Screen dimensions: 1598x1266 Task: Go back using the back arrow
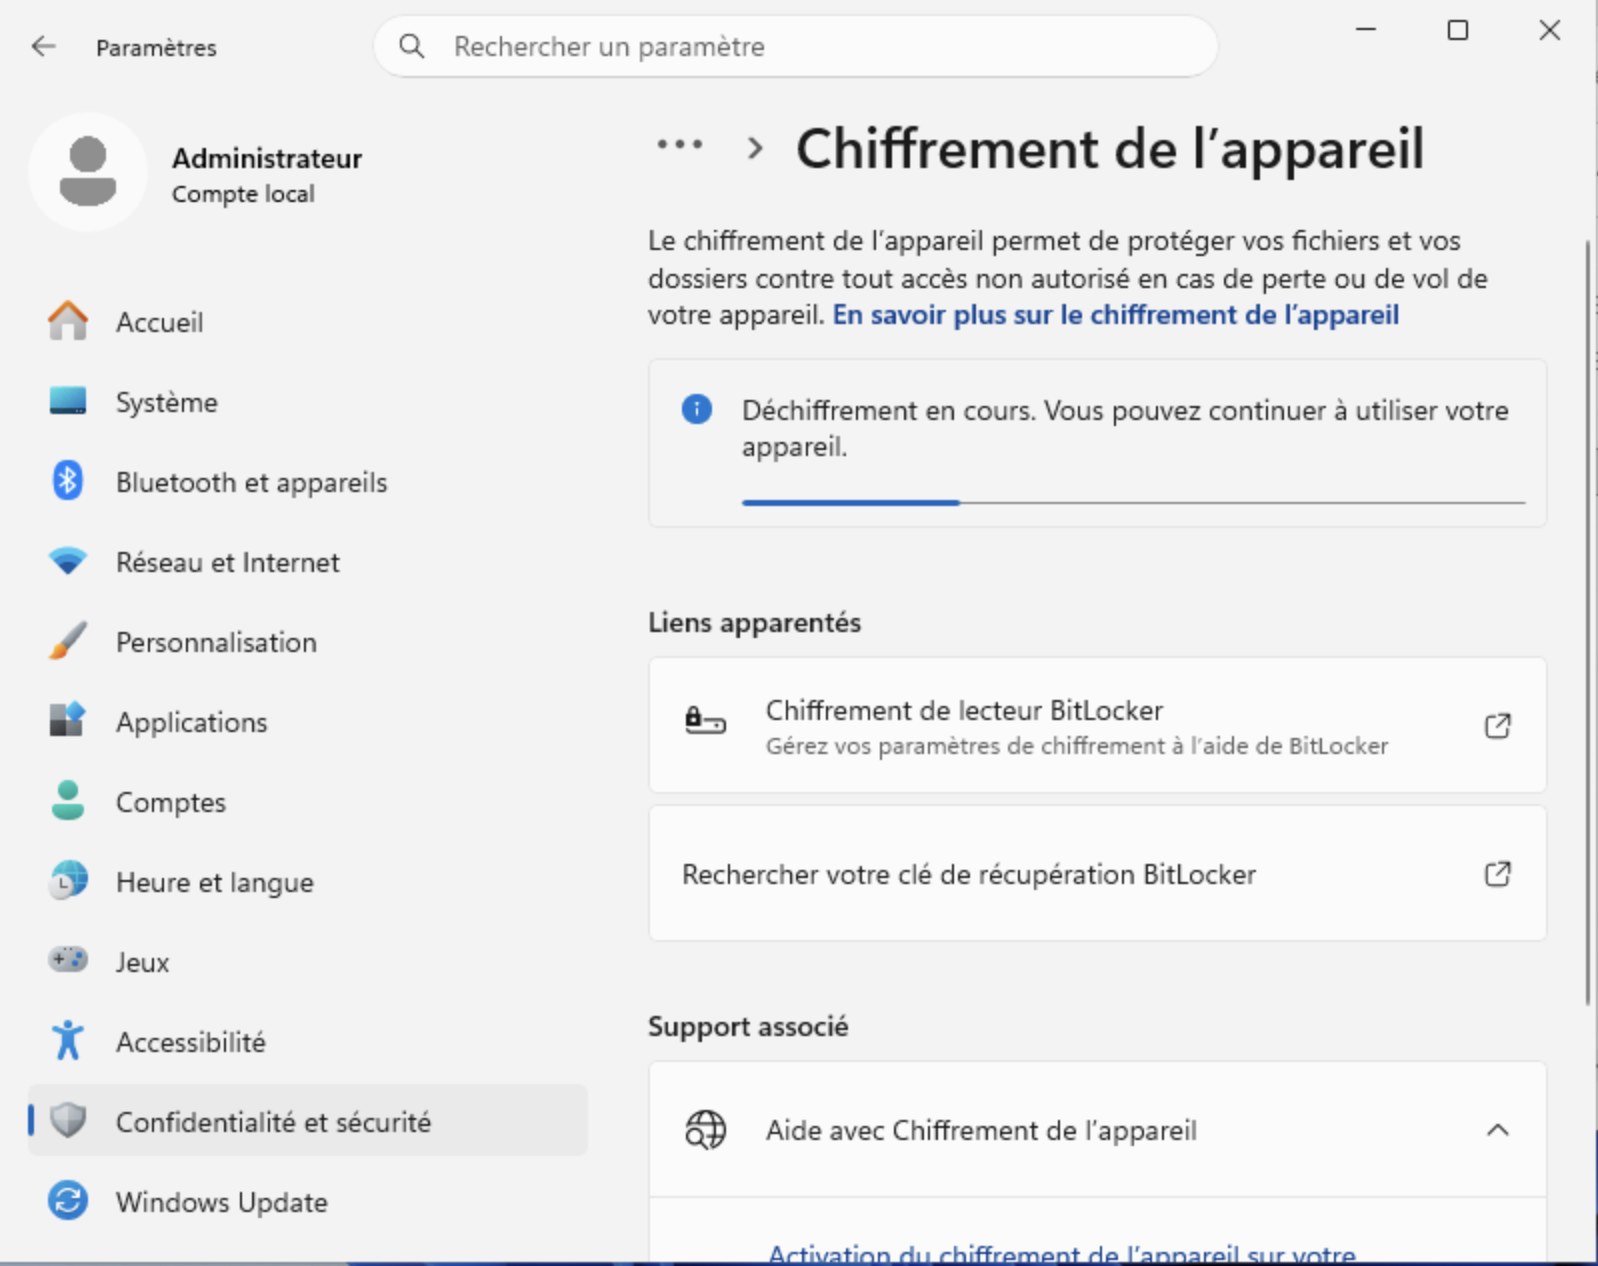tap(43, 46)
